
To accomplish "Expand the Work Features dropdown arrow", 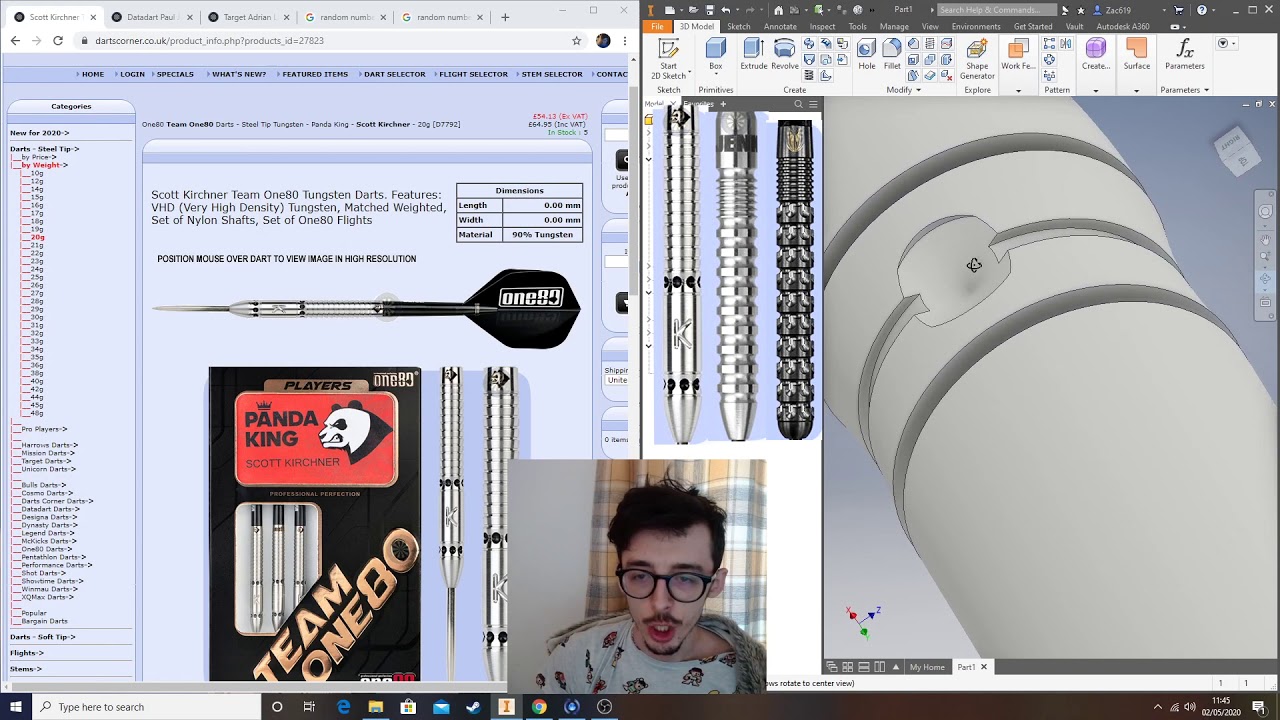I will (1018, 90).
